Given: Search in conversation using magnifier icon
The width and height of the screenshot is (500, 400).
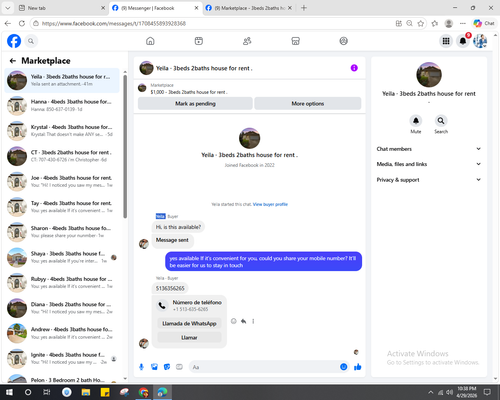Looking at the screenshot, I should point(441,121).
